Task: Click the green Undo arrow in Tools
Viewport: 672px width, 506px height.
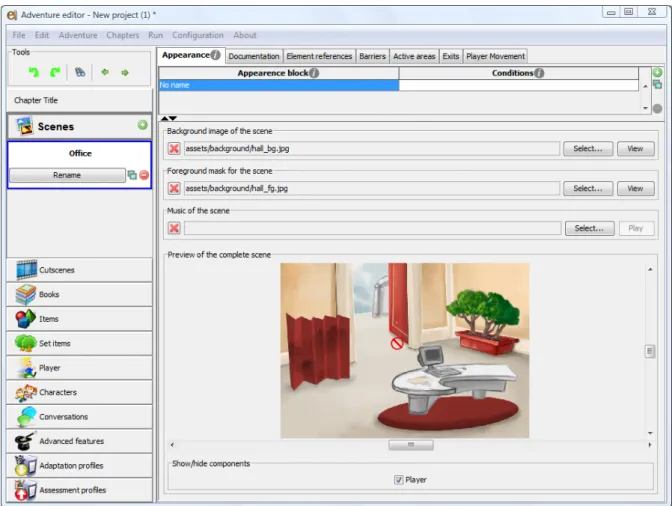Action: [34, 72]
